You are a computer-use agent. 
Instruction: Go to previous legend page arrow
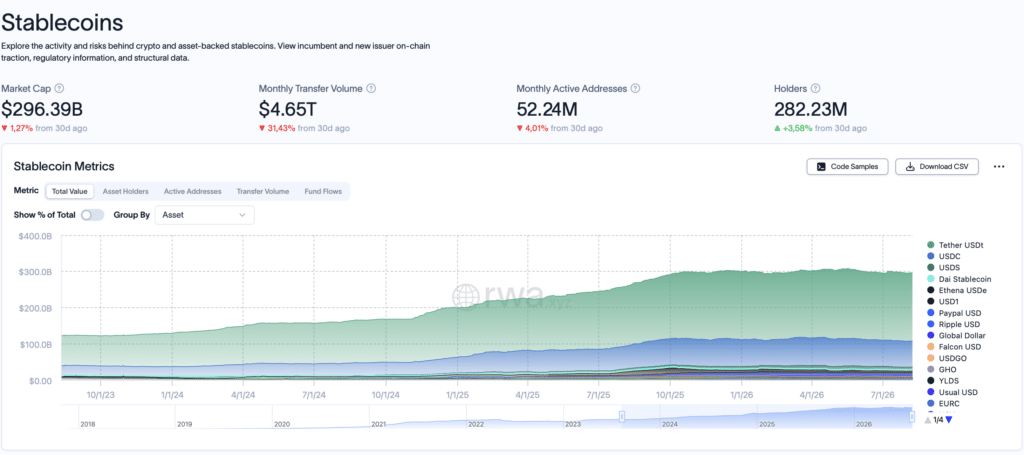[x=928, y=420]
